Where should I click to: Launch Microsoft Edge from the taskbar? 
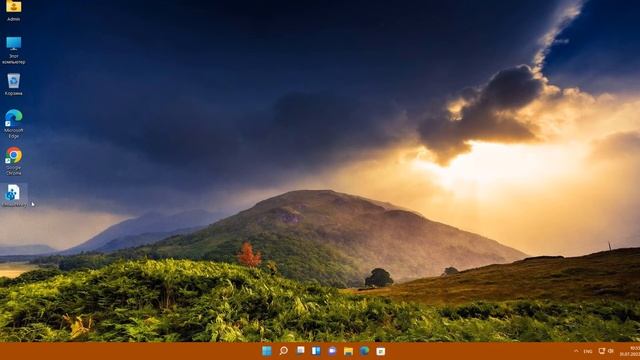(x=364, y=351)
